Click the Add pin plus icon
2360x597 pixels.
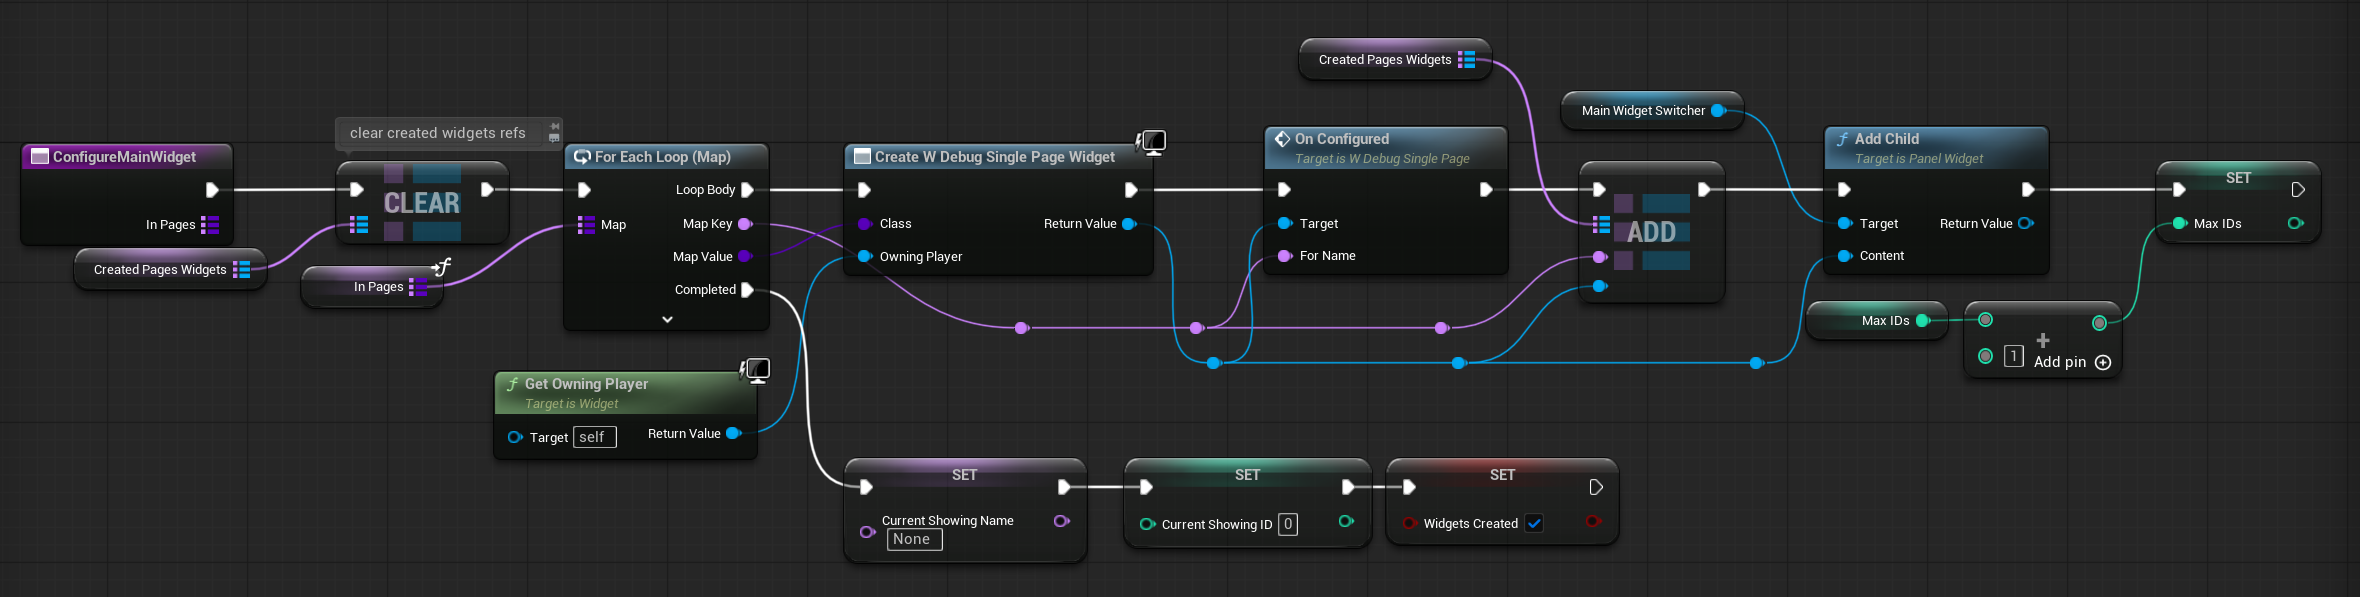2103,362
